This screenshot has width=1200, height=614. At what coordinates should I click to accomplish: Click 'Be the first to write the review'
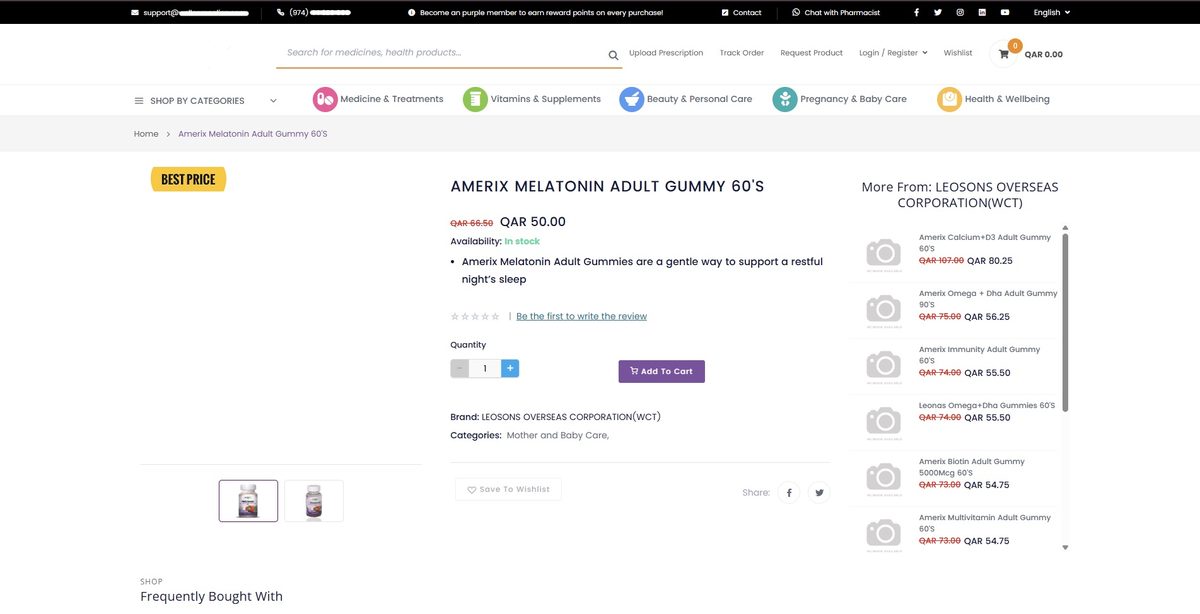point(582,316)
